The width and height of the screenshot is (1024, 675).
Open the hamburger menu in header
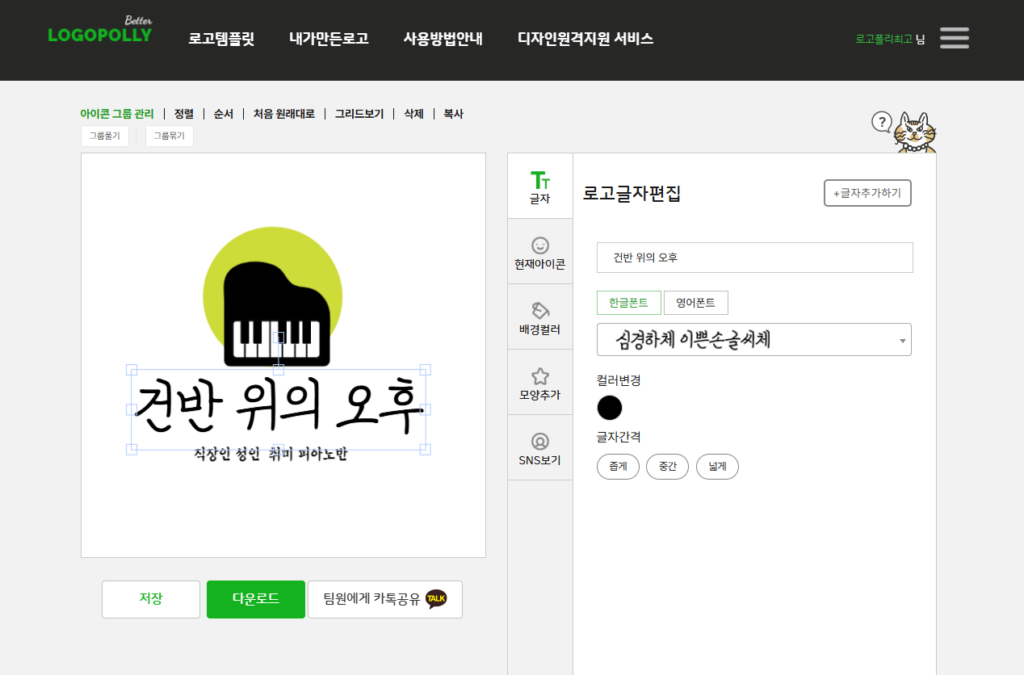point(954,38)
